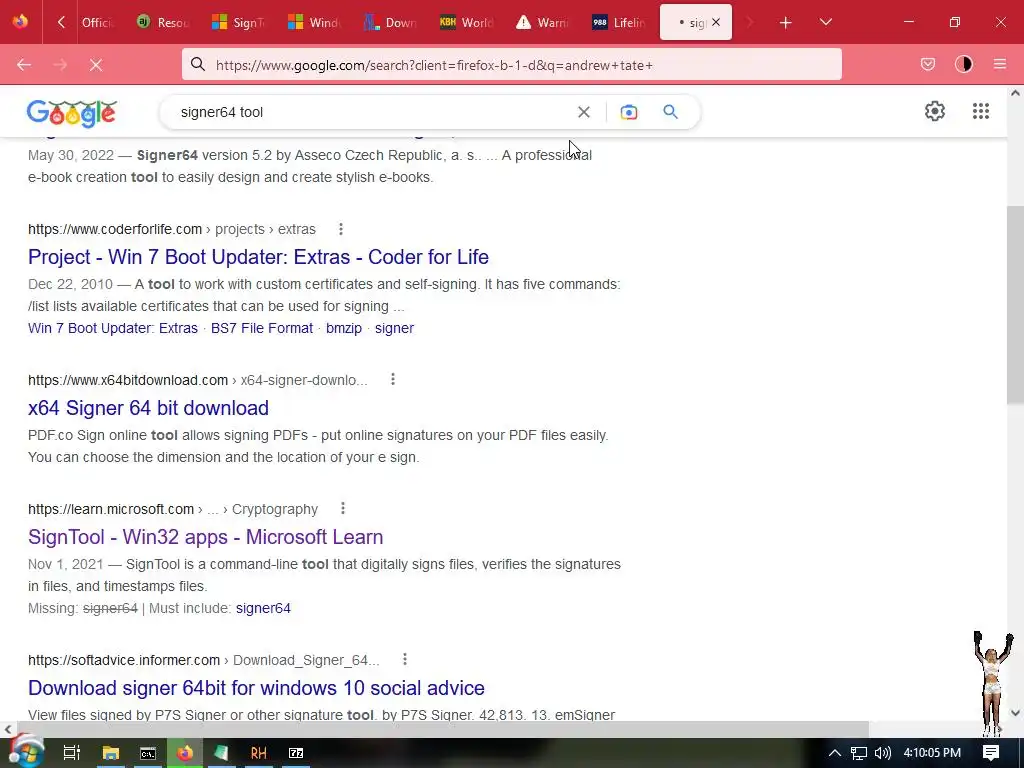Open the volume control tray icon
Viewport: 1024px width, 768px height.
point(882,753)
